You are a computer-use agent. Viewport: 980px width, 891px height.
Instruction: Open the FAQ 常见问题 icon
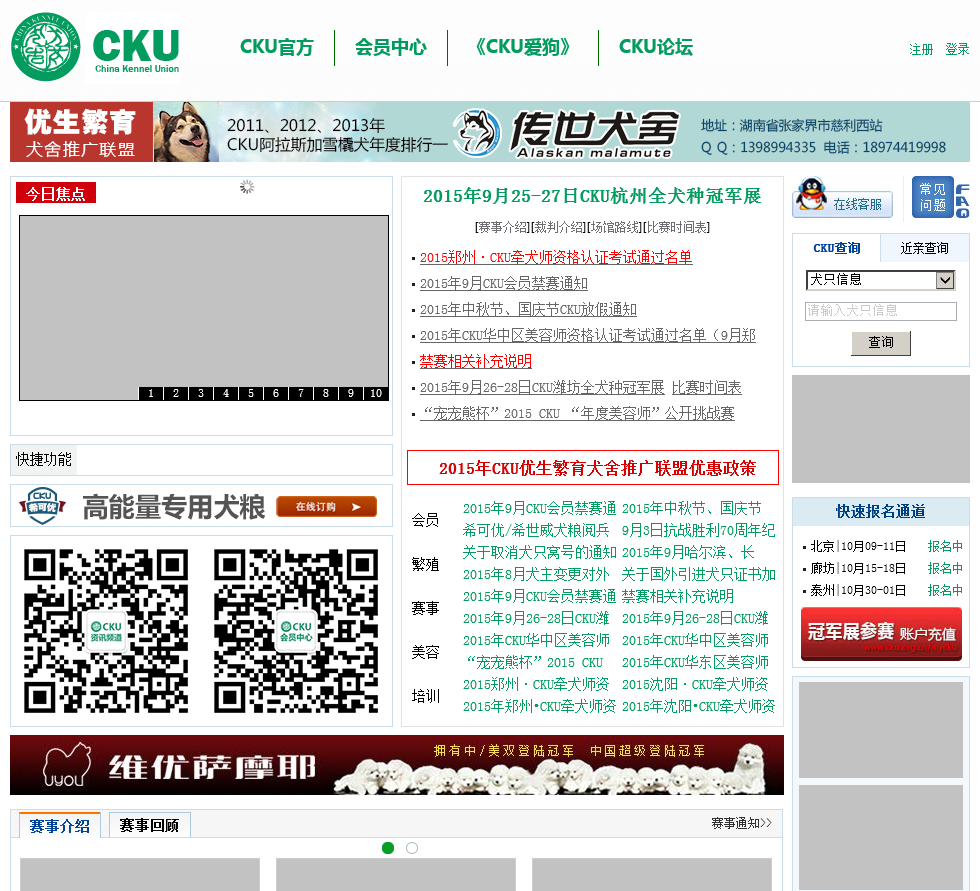coord(941,197)
